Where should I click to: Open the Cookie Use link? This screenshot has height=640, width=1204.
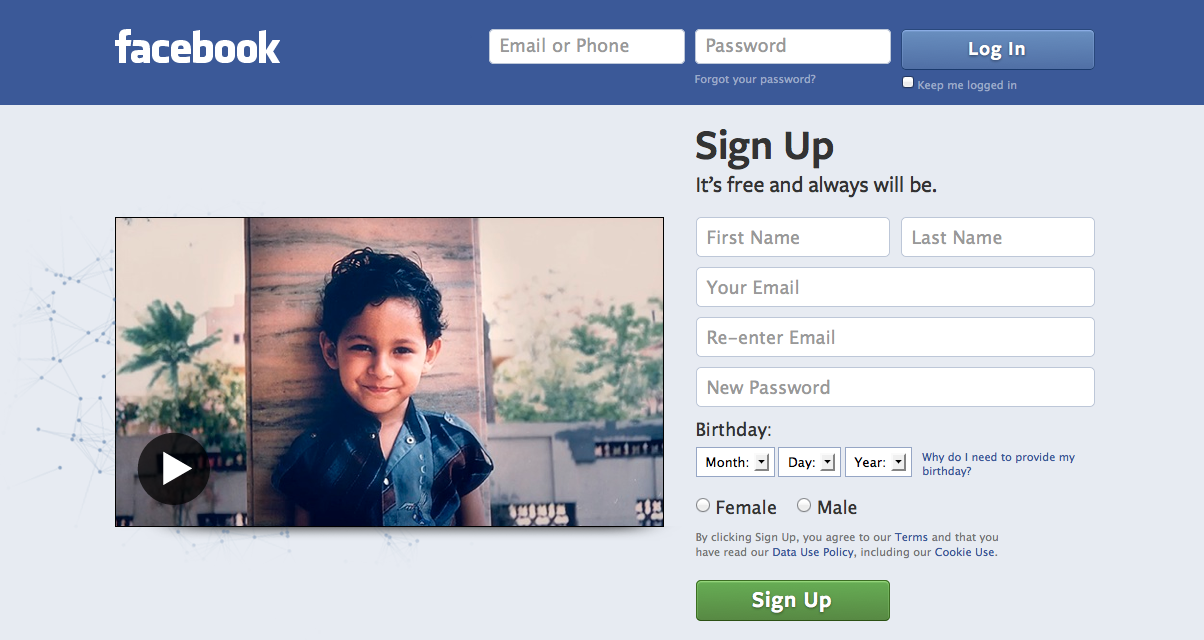pyautogui.click(x=965, y=552)
